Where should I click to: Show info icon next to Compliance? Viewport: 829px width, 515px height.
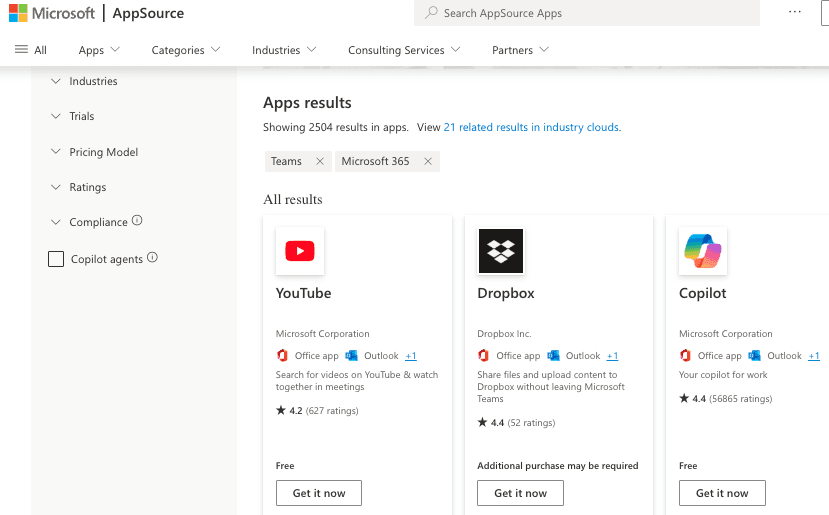click(x=137, y=220)
